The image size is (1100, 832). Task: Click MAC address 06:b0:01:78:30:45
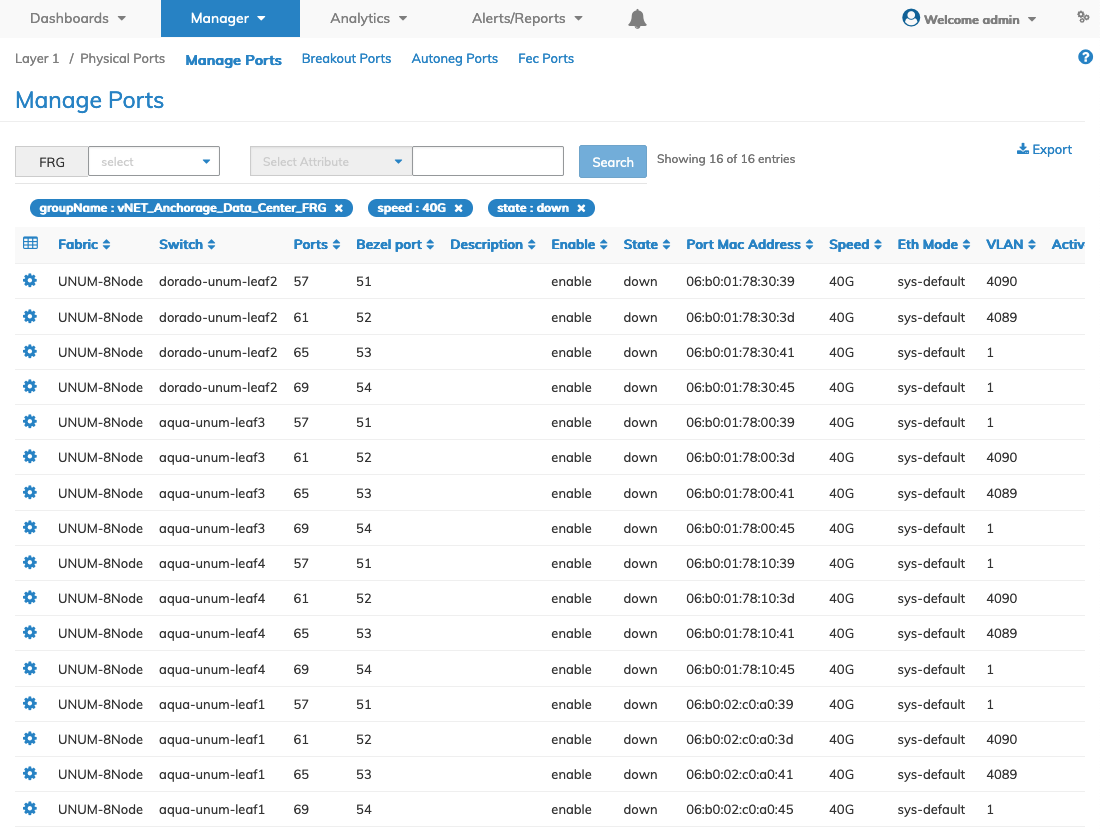740,387
